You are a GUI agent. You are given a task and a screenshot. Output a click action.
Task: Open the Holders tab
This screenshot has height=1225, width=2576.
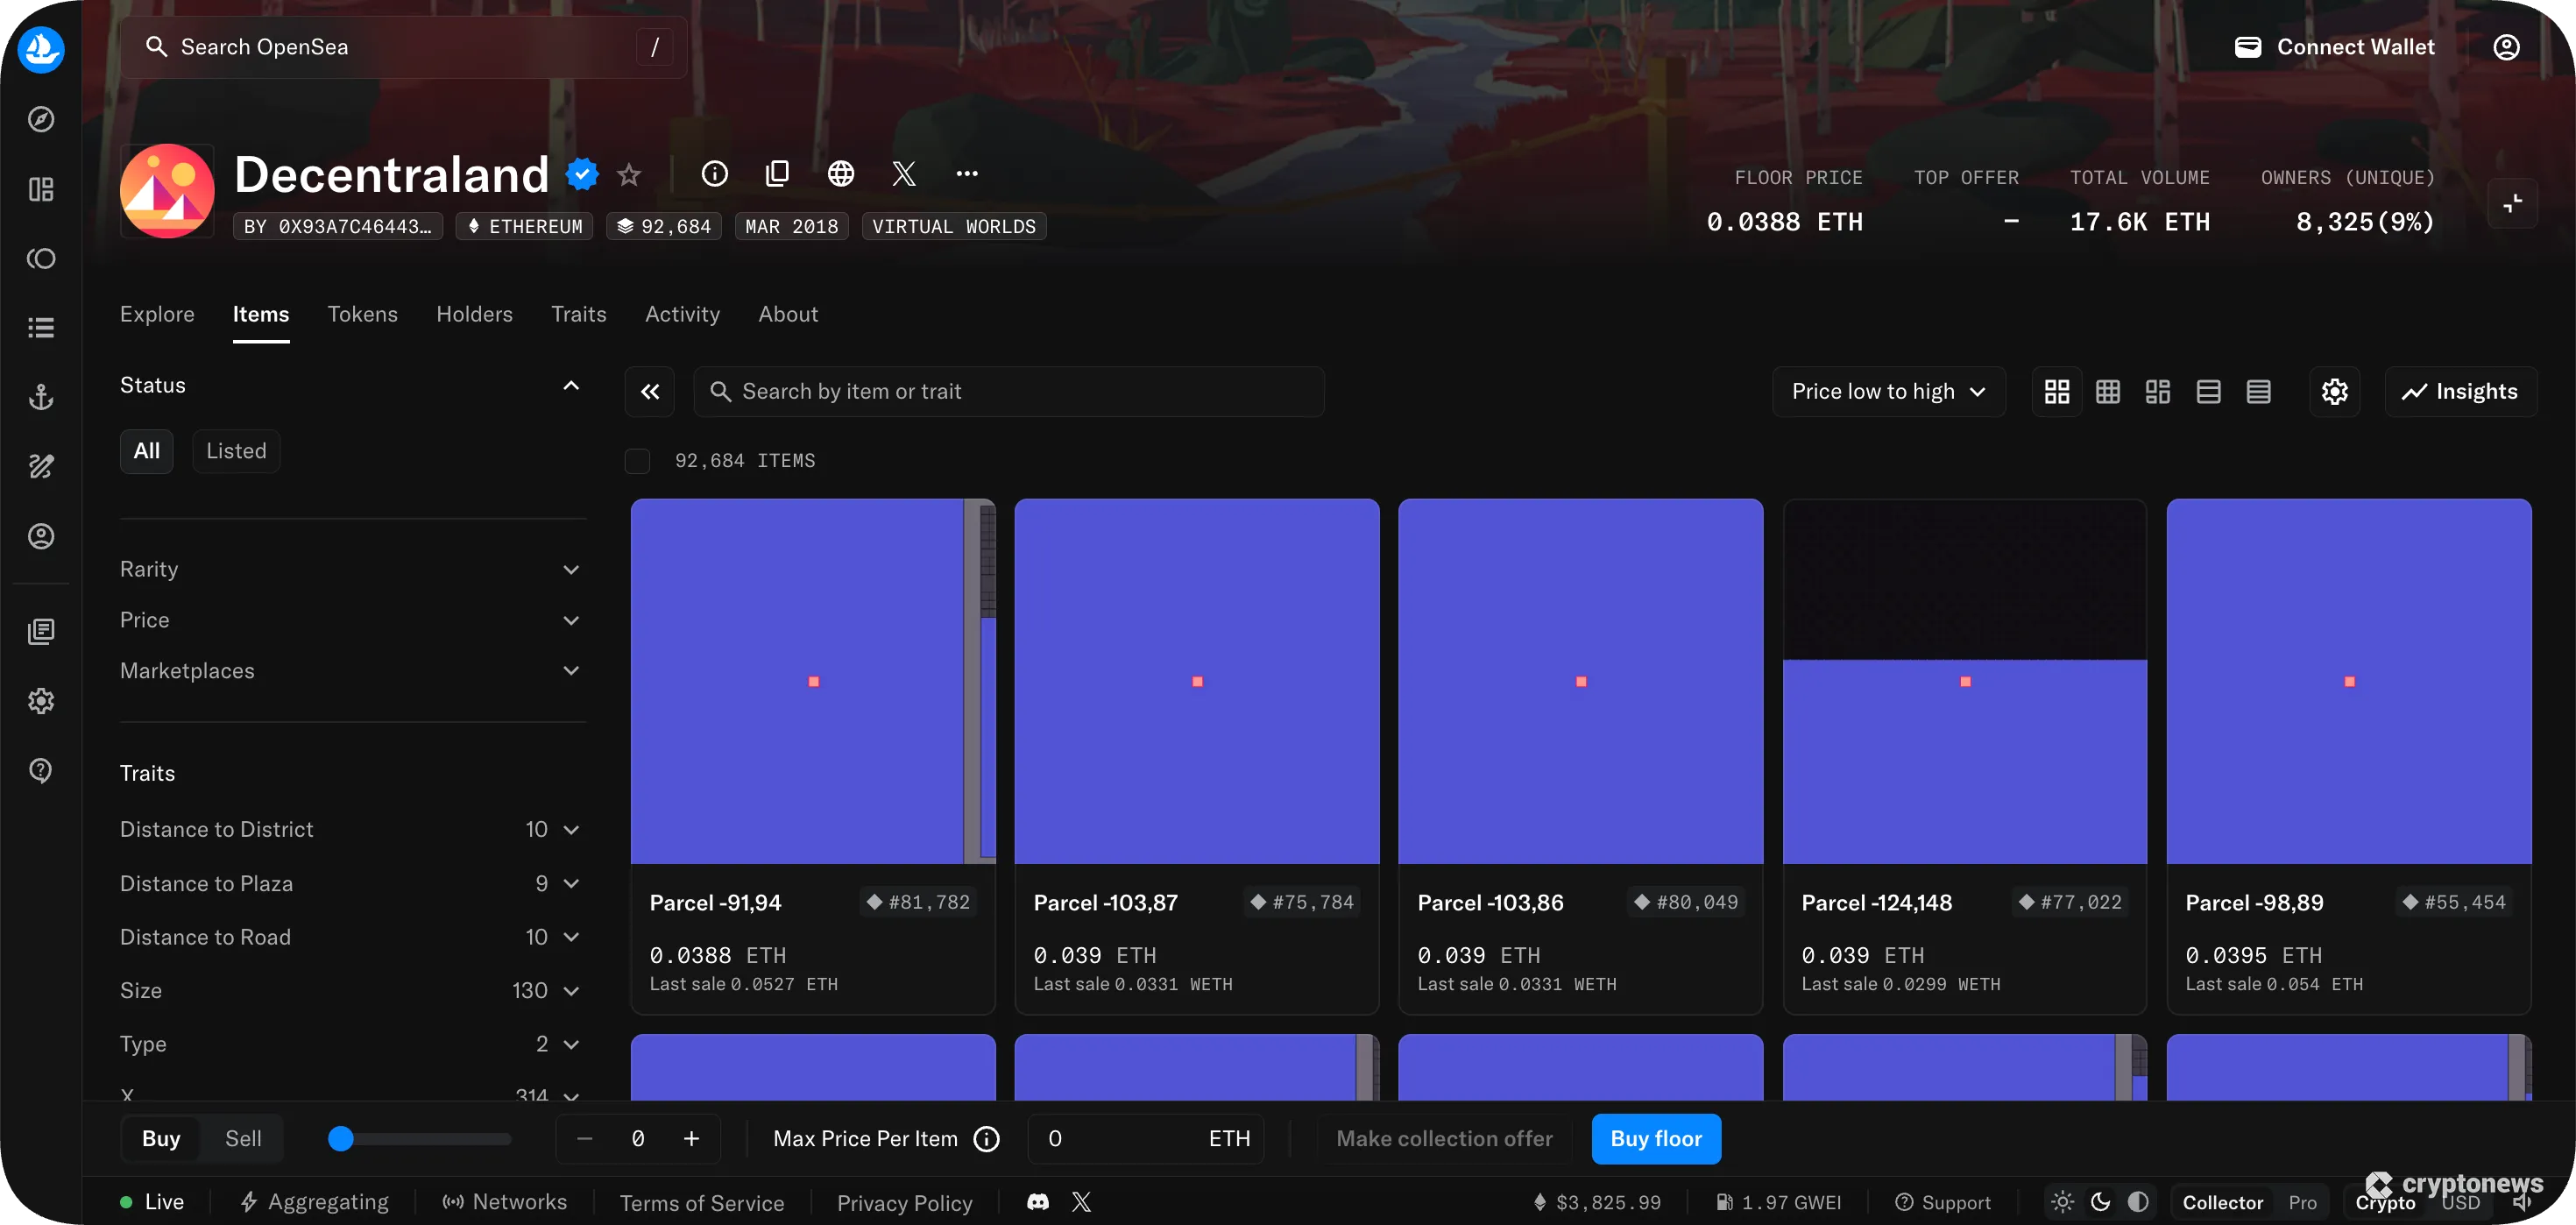click(x=474, y=314)
